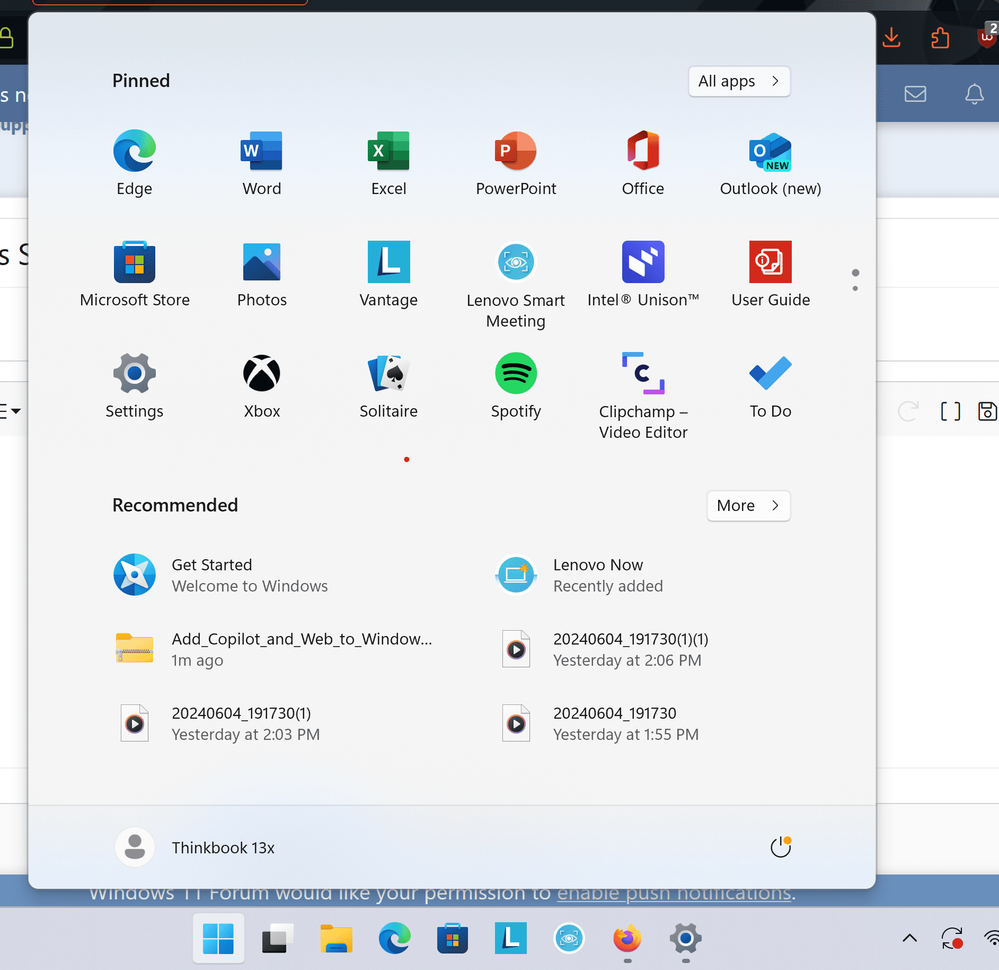Open Settings from pinned apps
Image resolution: width=999 pixels, height=970 pixels.
pyautogui.click(x=134, y=386)
